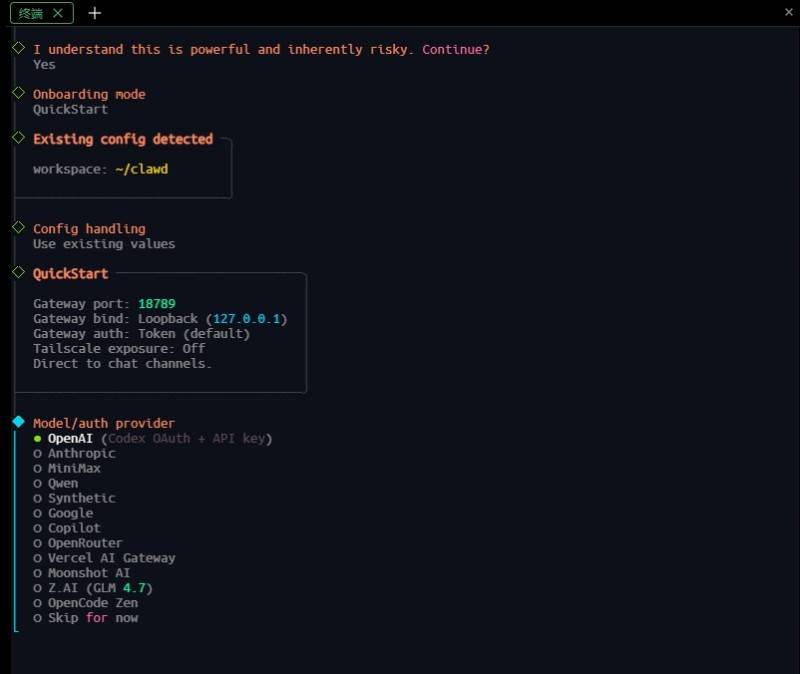Open a new terminal tab with plus icon

(94, 13)
